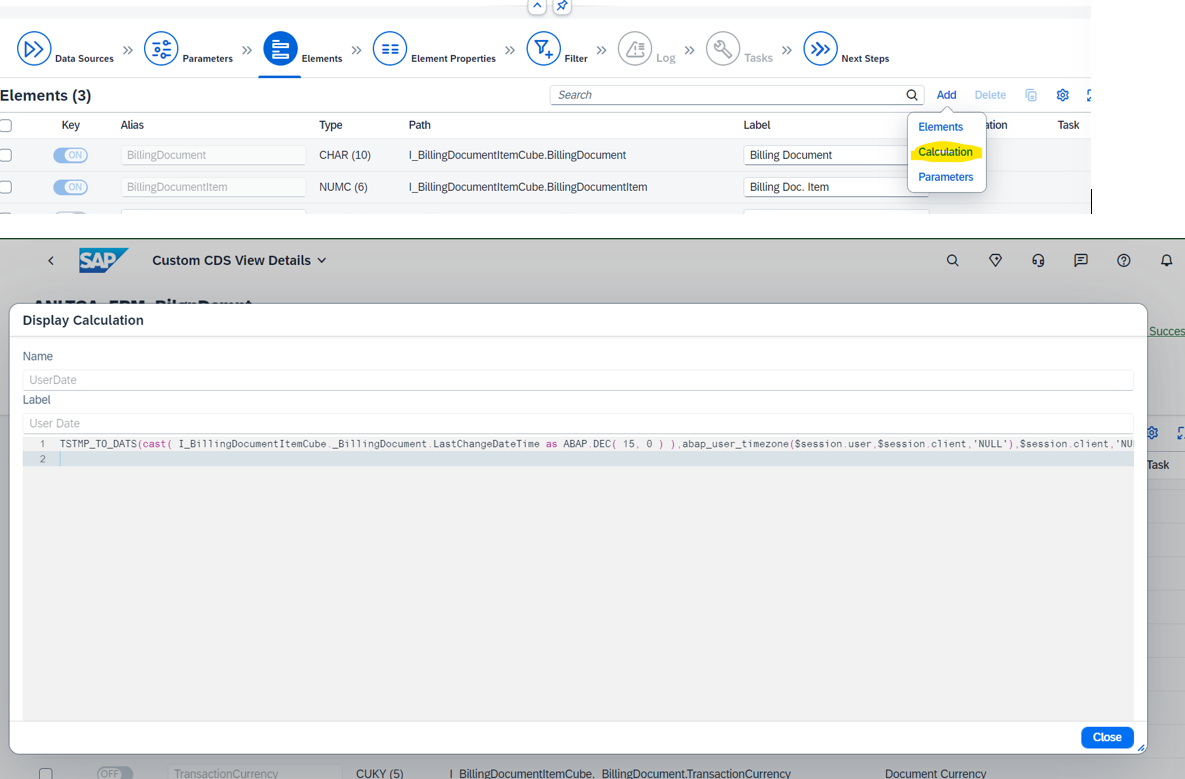Click the Elements (3) heading
Viewport: 1185px width, 779px height.
(x=45, y=95)
